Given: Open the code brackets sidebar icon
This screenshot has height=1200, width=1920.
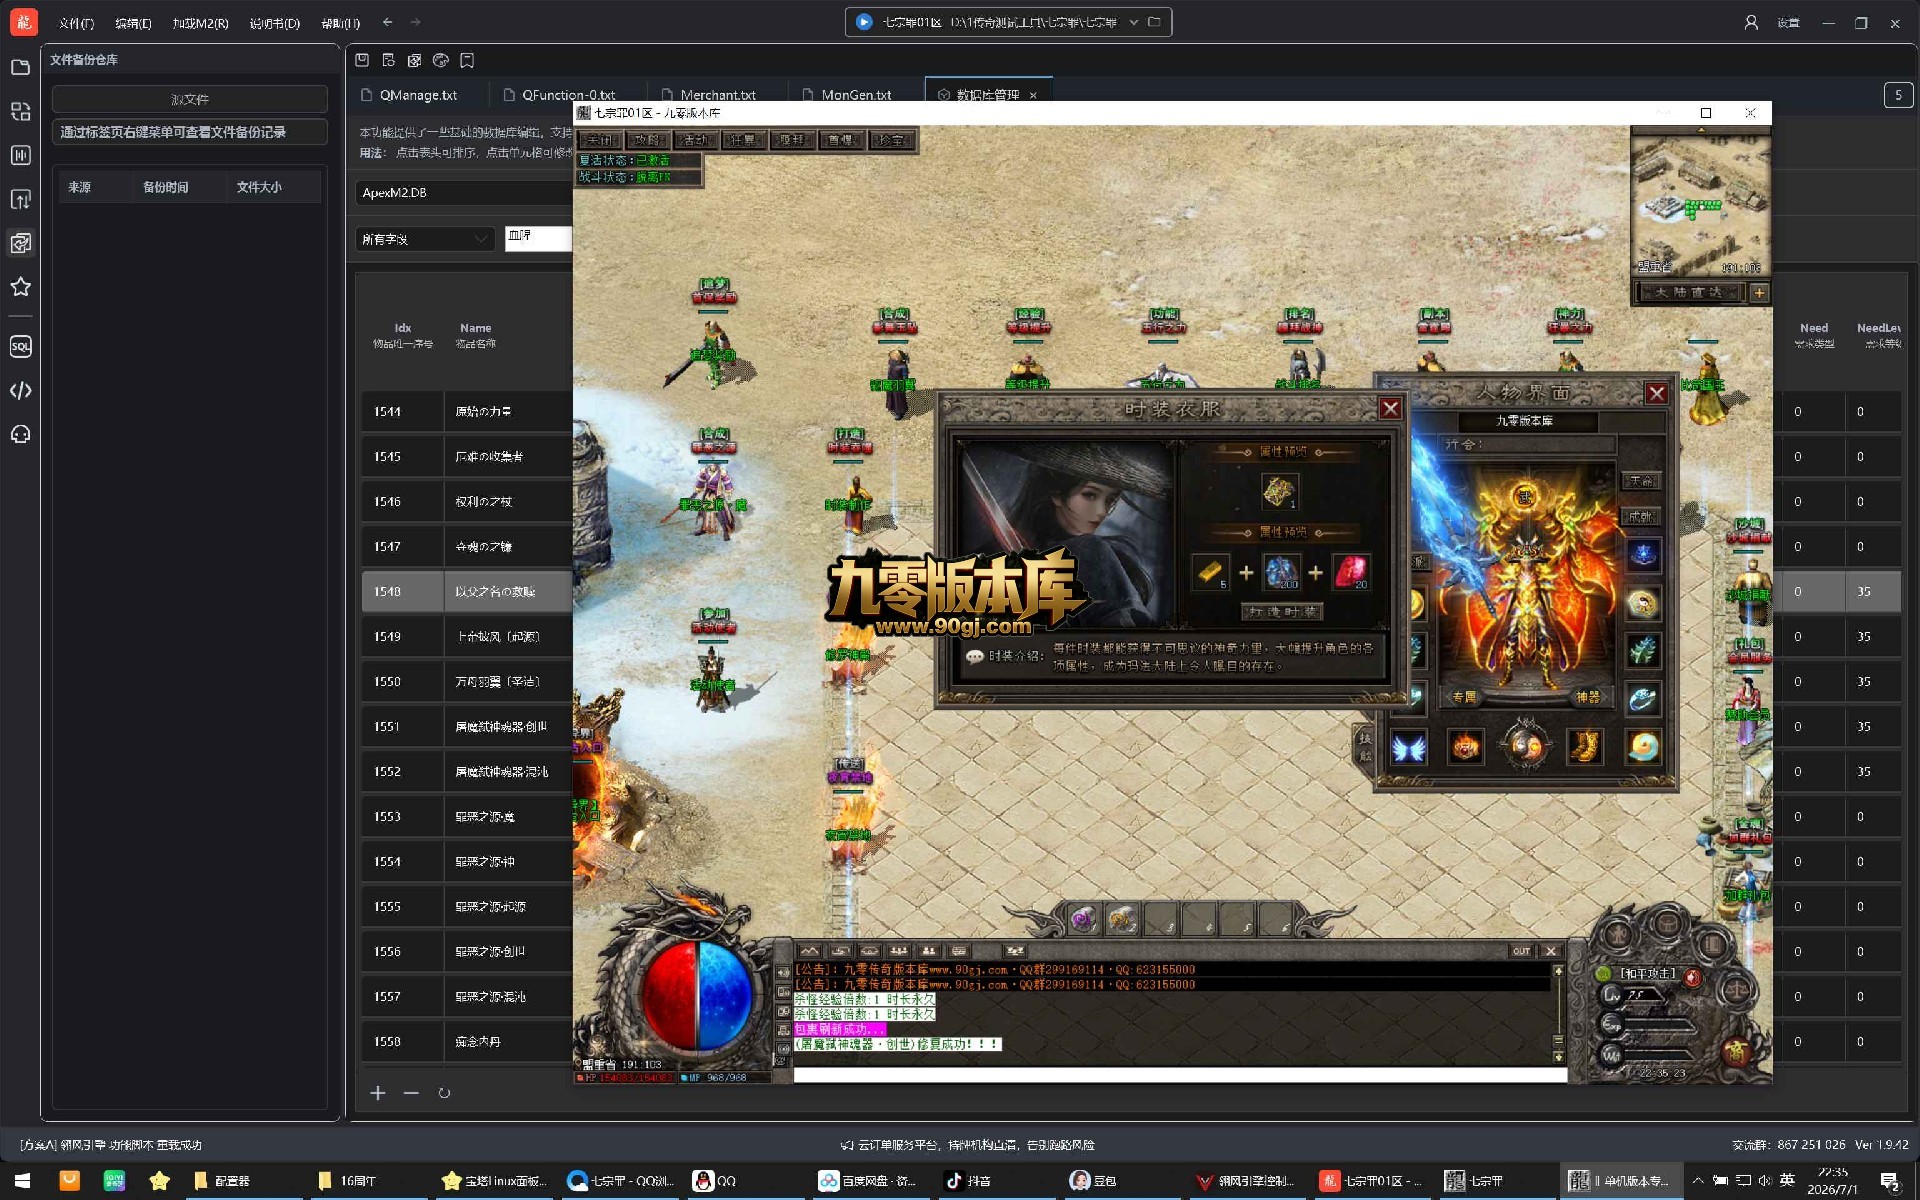Looking at the screenshot, I should pos(20,390).
